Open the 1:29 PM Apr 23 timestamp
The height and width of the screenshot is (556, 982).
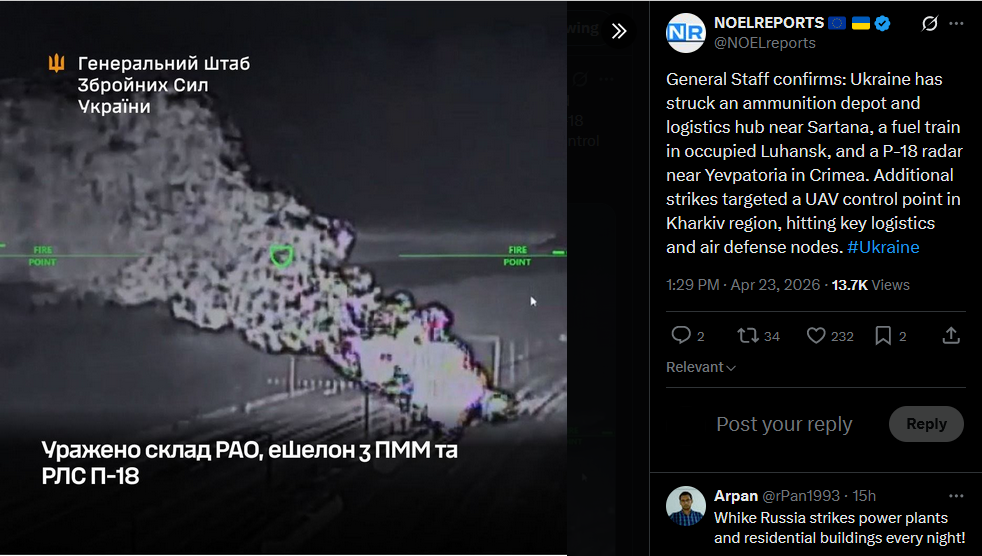(x=743, y=285)
